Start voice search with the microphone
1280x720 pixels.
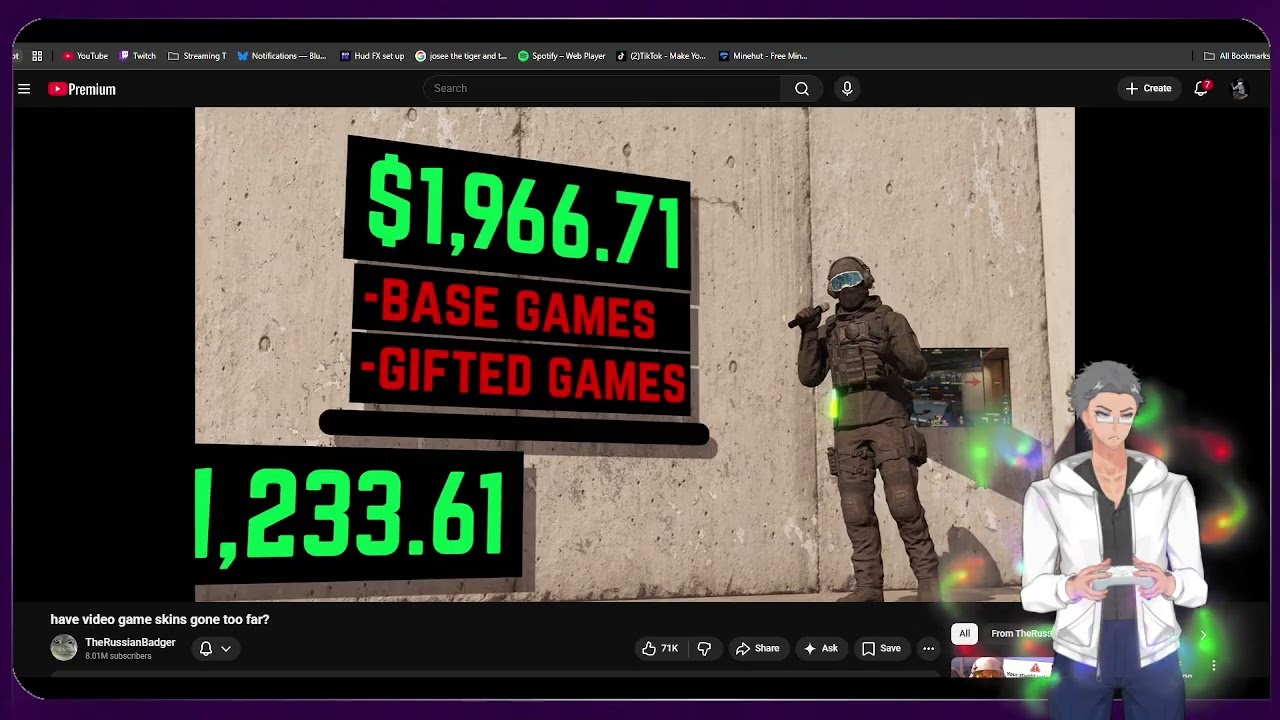coord(847,88)
